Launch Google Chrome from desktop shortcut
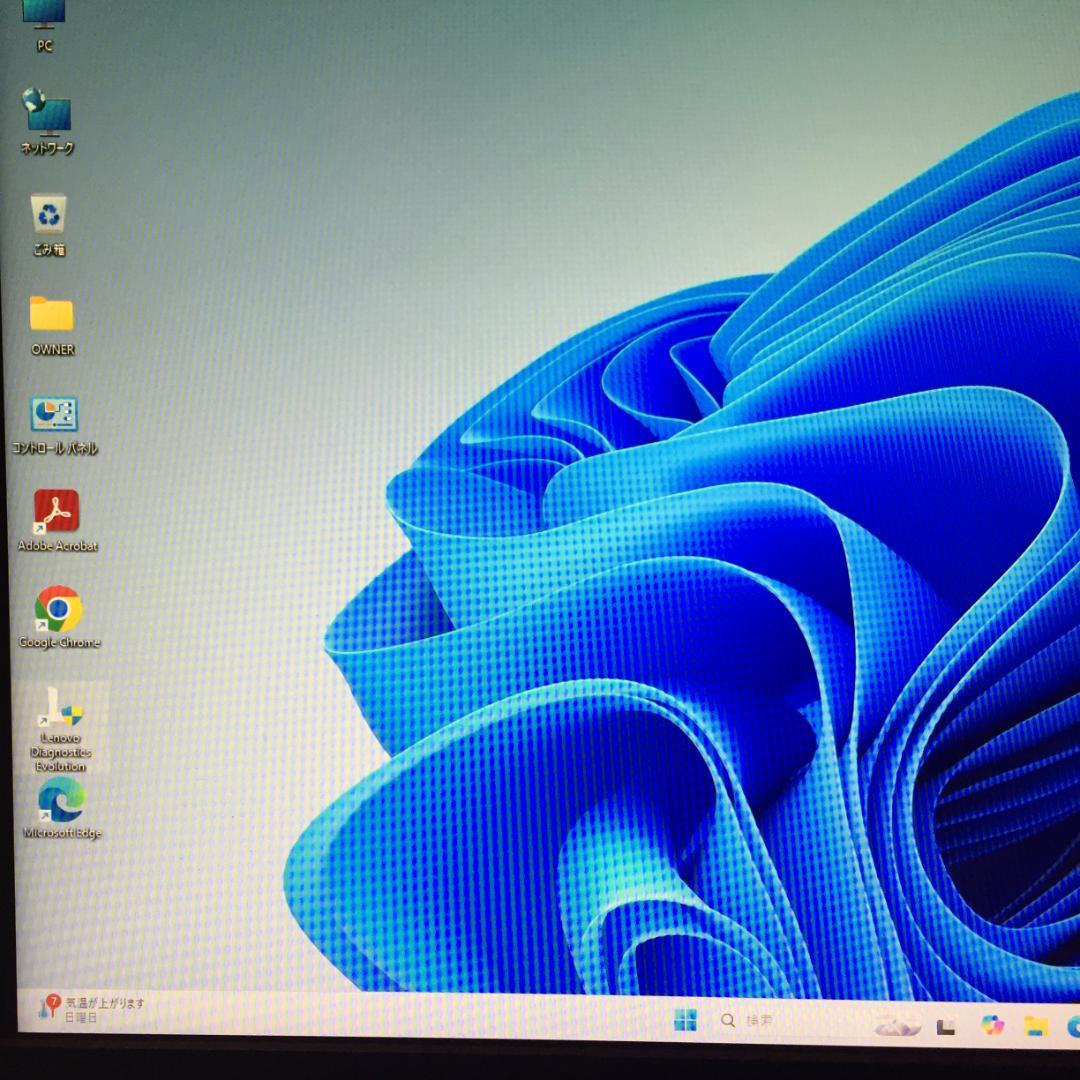 (x=58, y=610)
